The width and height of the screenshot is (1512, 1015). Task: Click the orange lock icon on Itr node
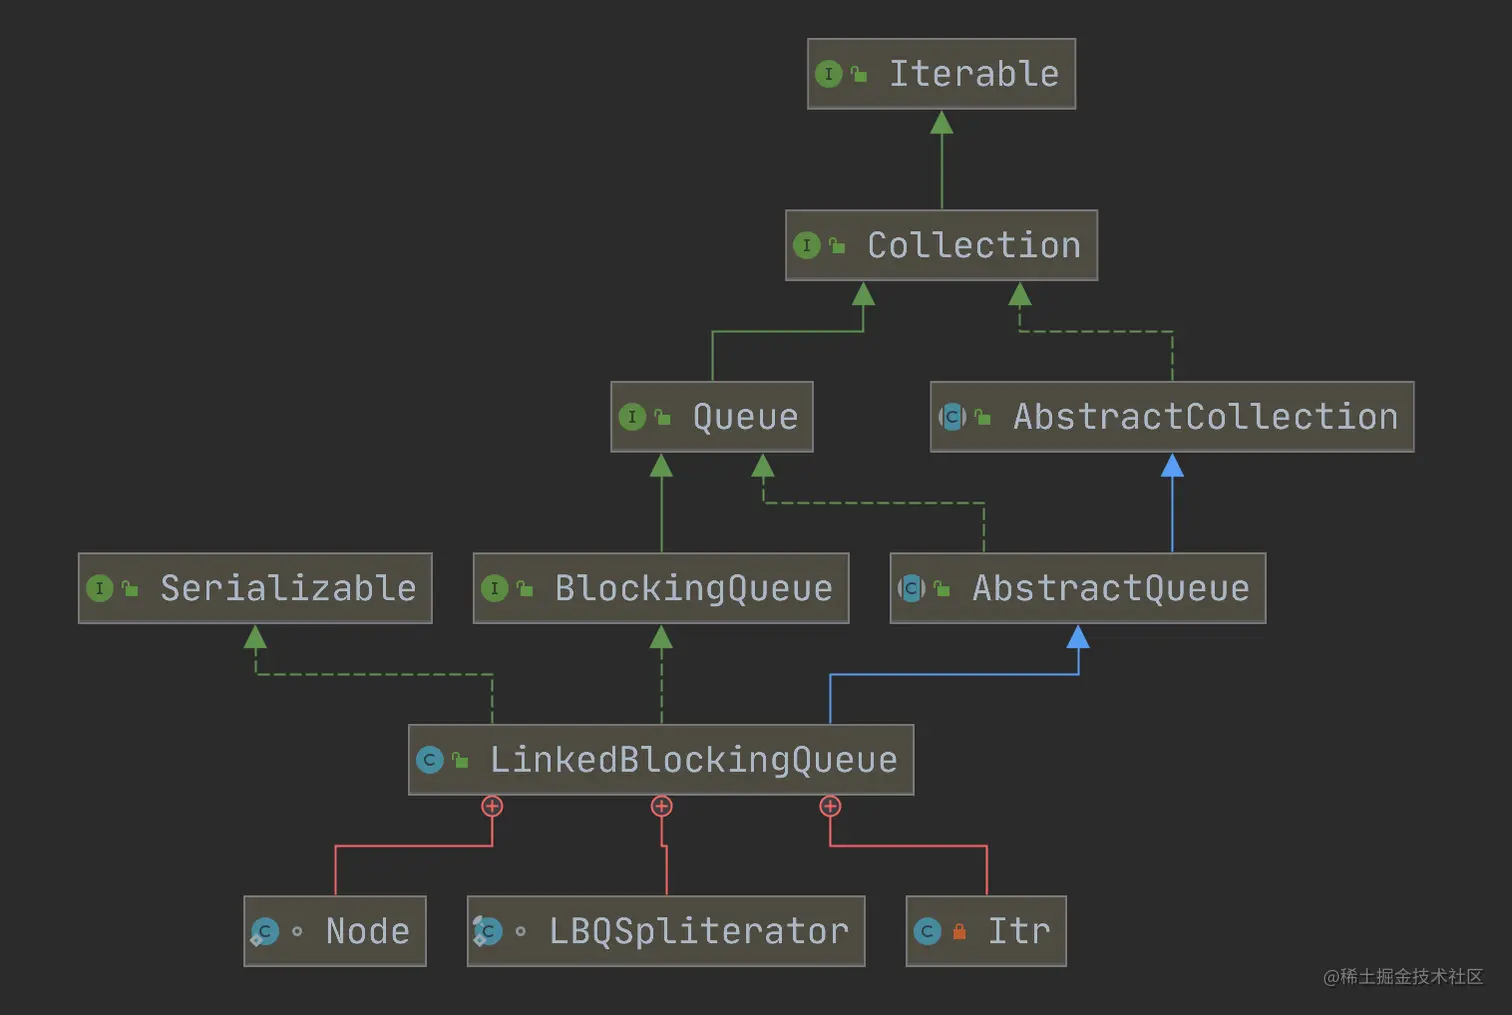tap(960, 931)
